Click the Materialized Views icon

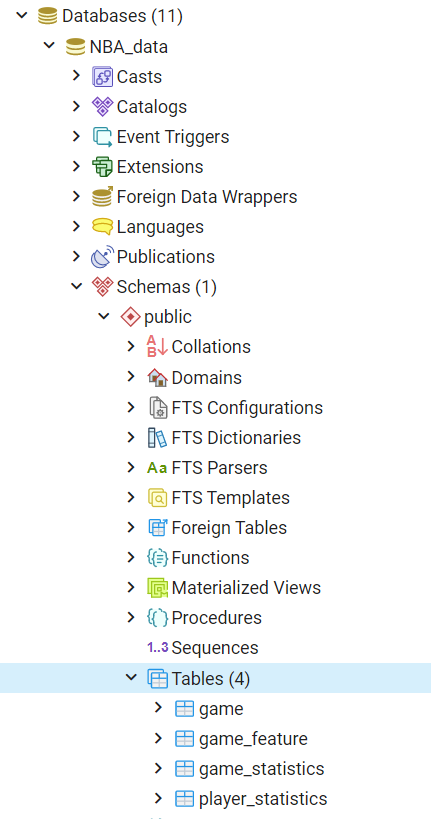pyautogui.click(x=157, y=588)
